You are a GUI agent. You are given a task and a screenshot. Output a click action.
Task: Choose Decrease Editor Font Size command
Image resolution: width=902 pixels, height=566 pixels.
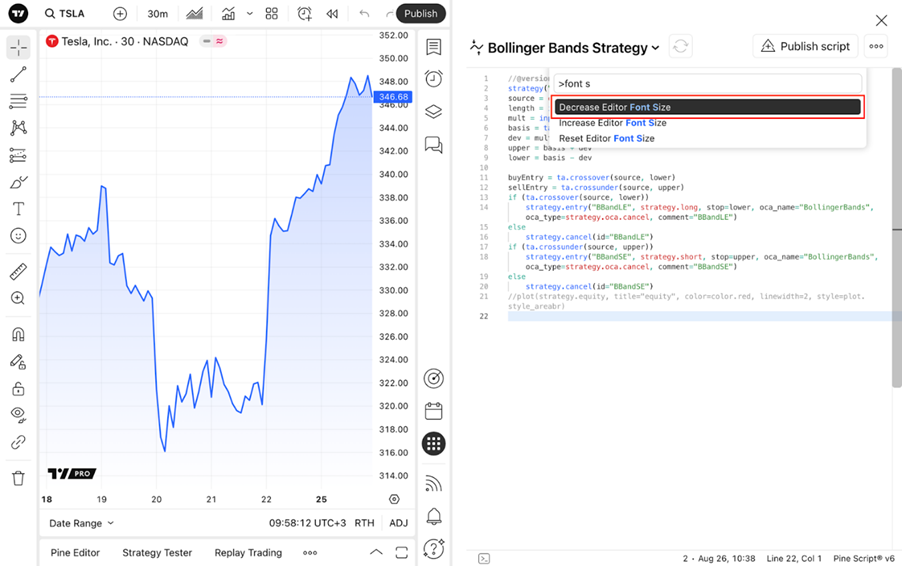point(708,107)
